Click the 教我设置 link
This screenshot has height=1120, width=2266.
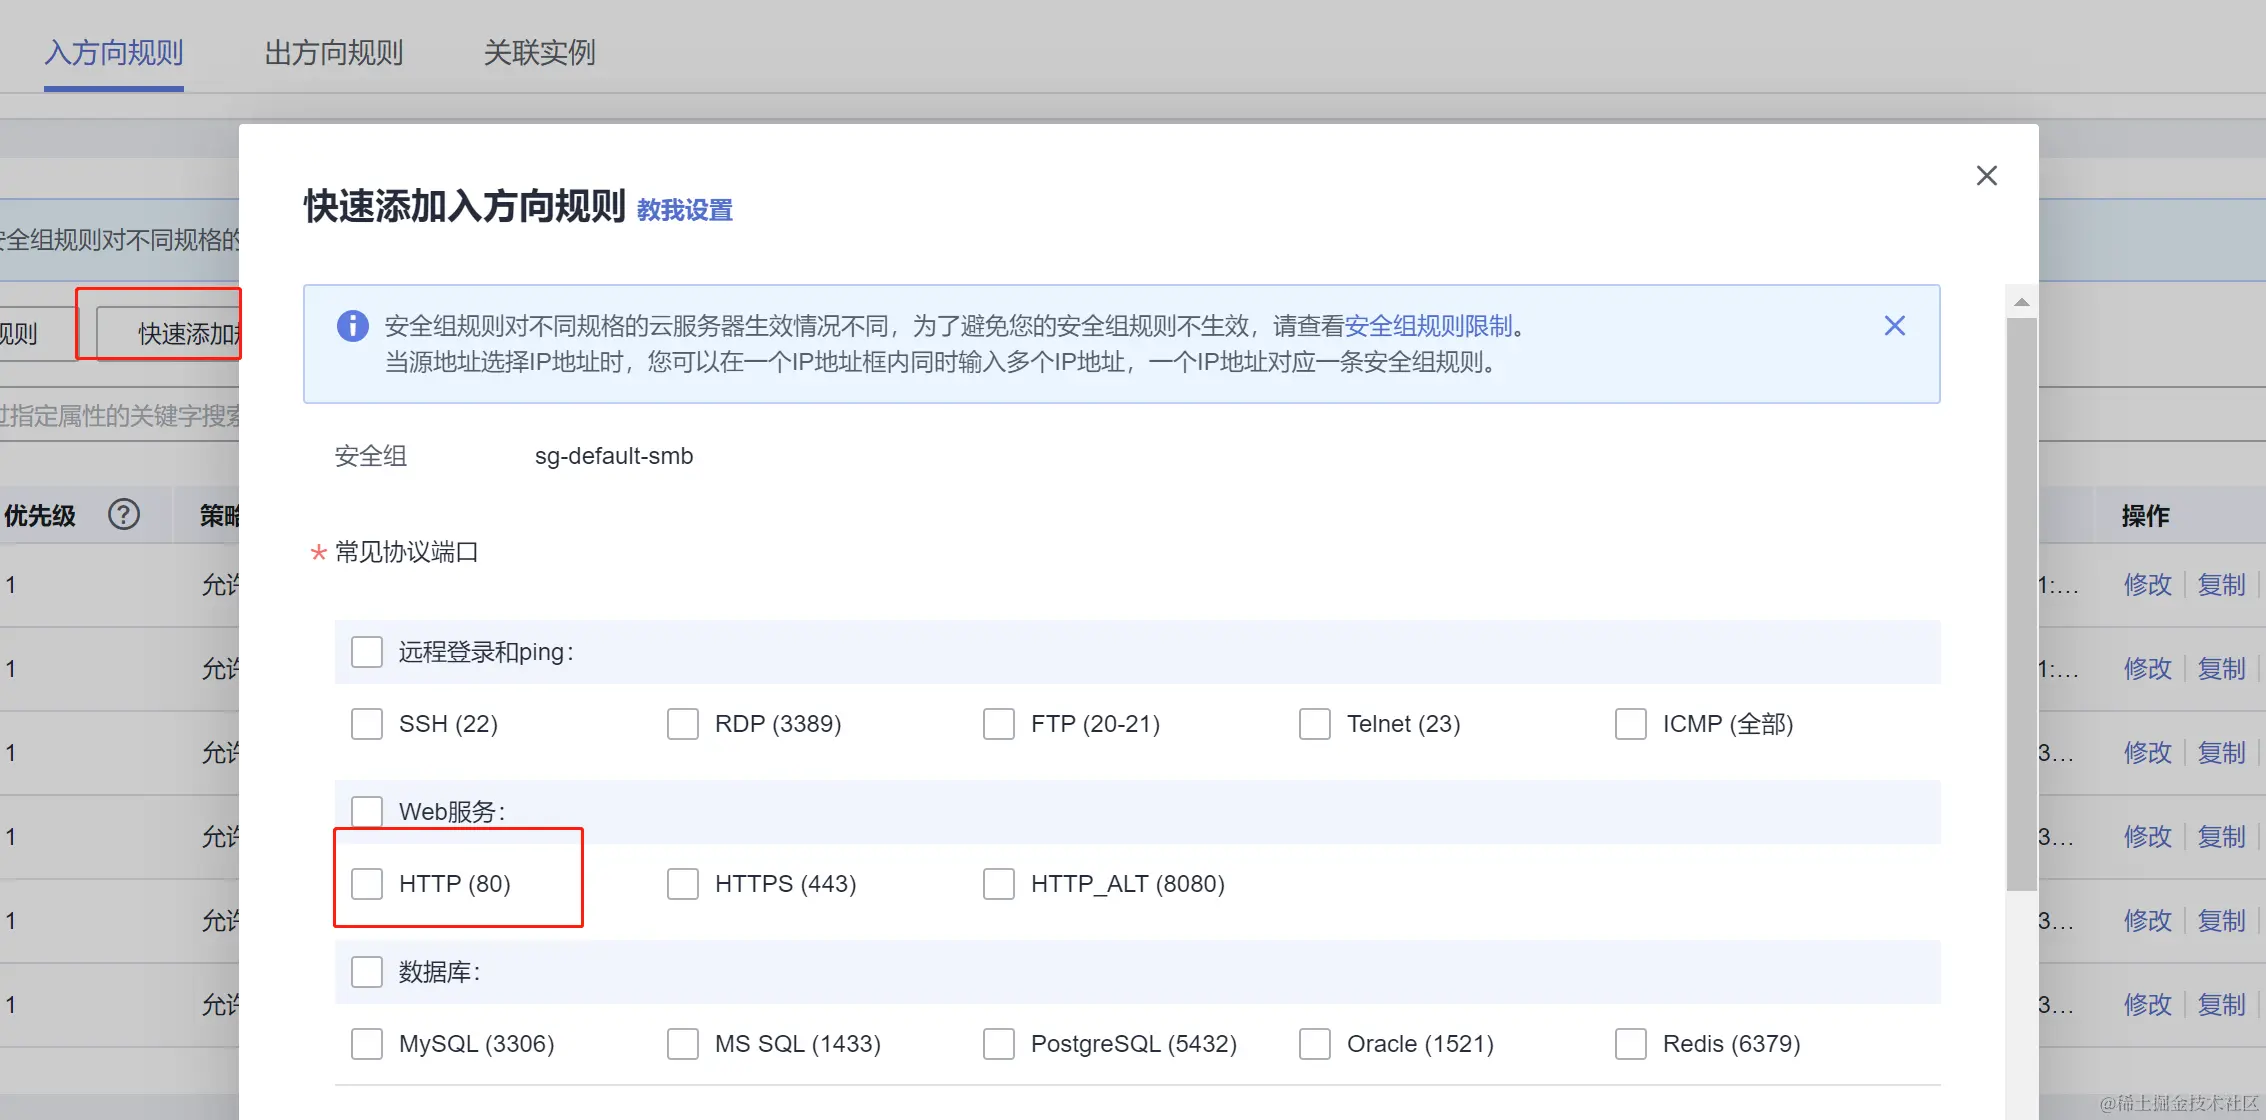pyautogui.click(x=683, y=210)
